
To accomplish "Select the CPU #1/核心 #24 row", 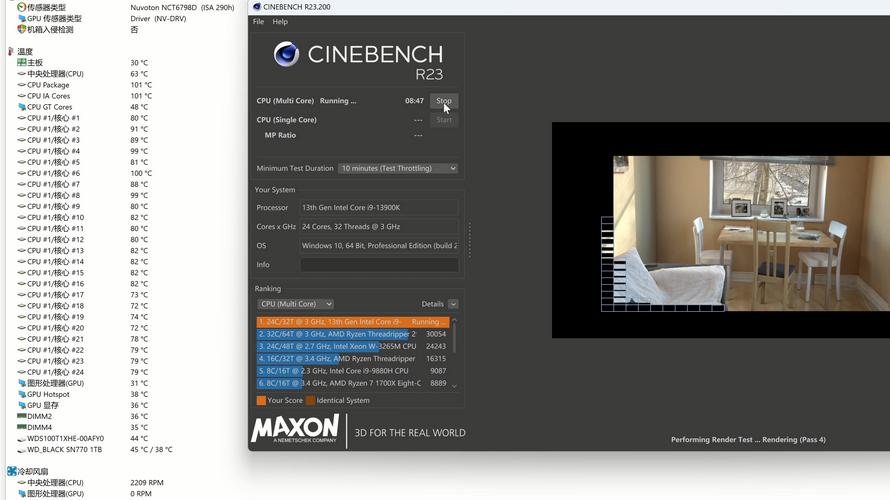I will pos(82,372).
